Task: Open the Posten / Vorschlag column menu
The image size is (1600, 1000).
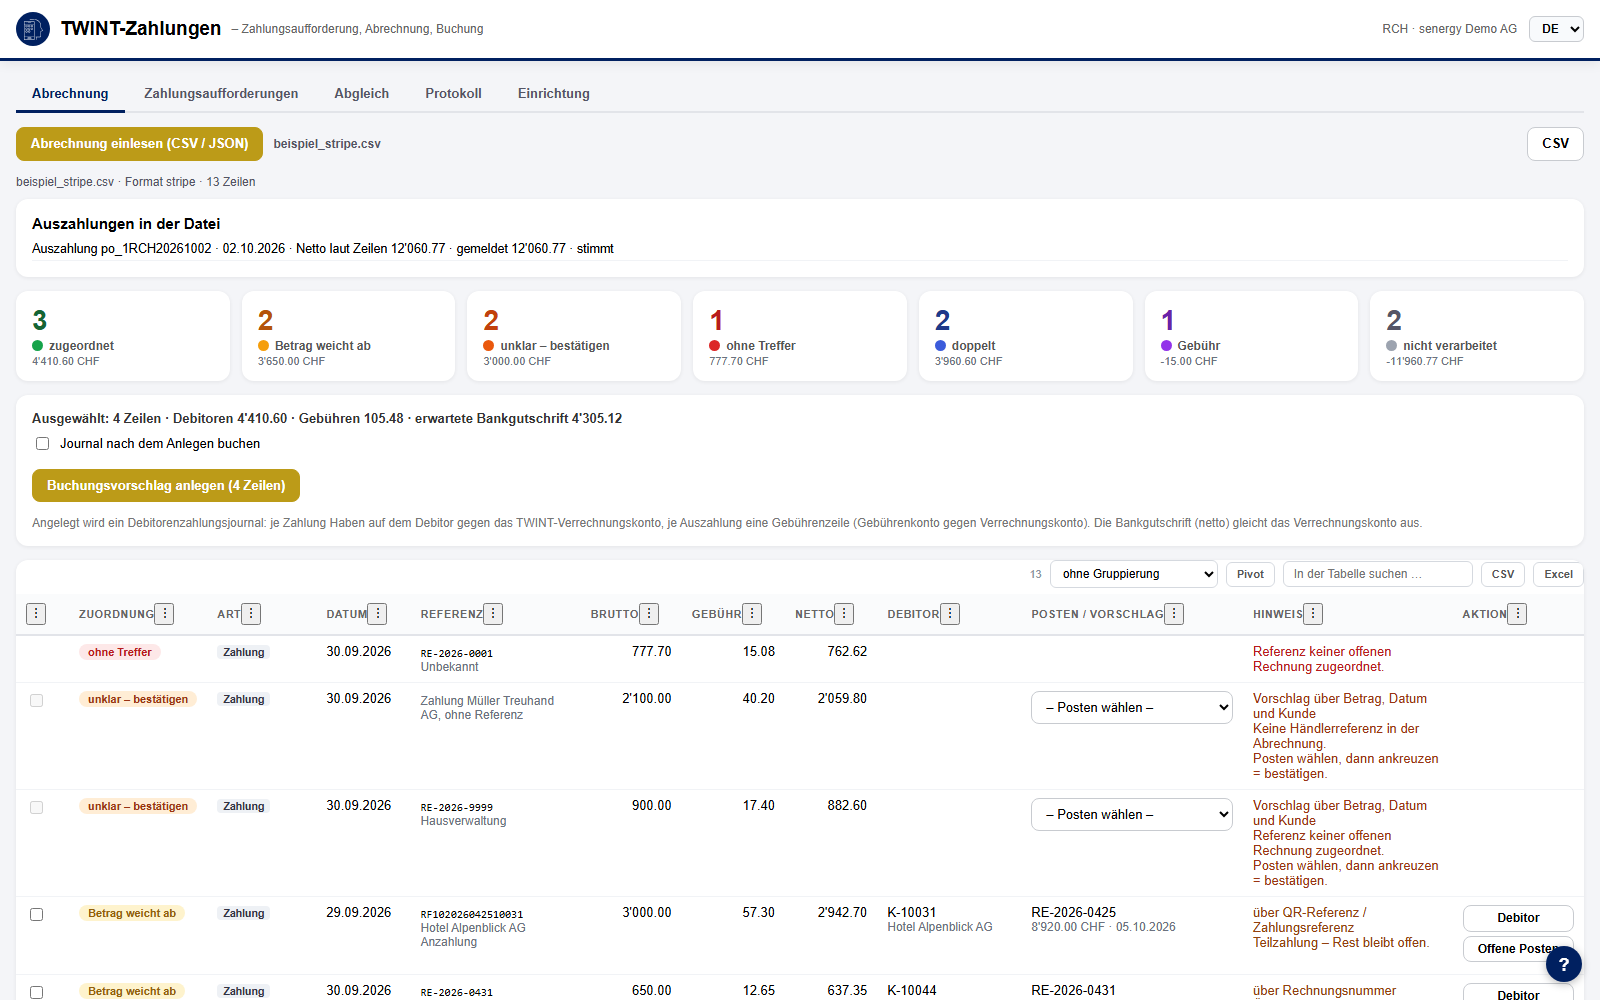Action: click(1174, 614)
